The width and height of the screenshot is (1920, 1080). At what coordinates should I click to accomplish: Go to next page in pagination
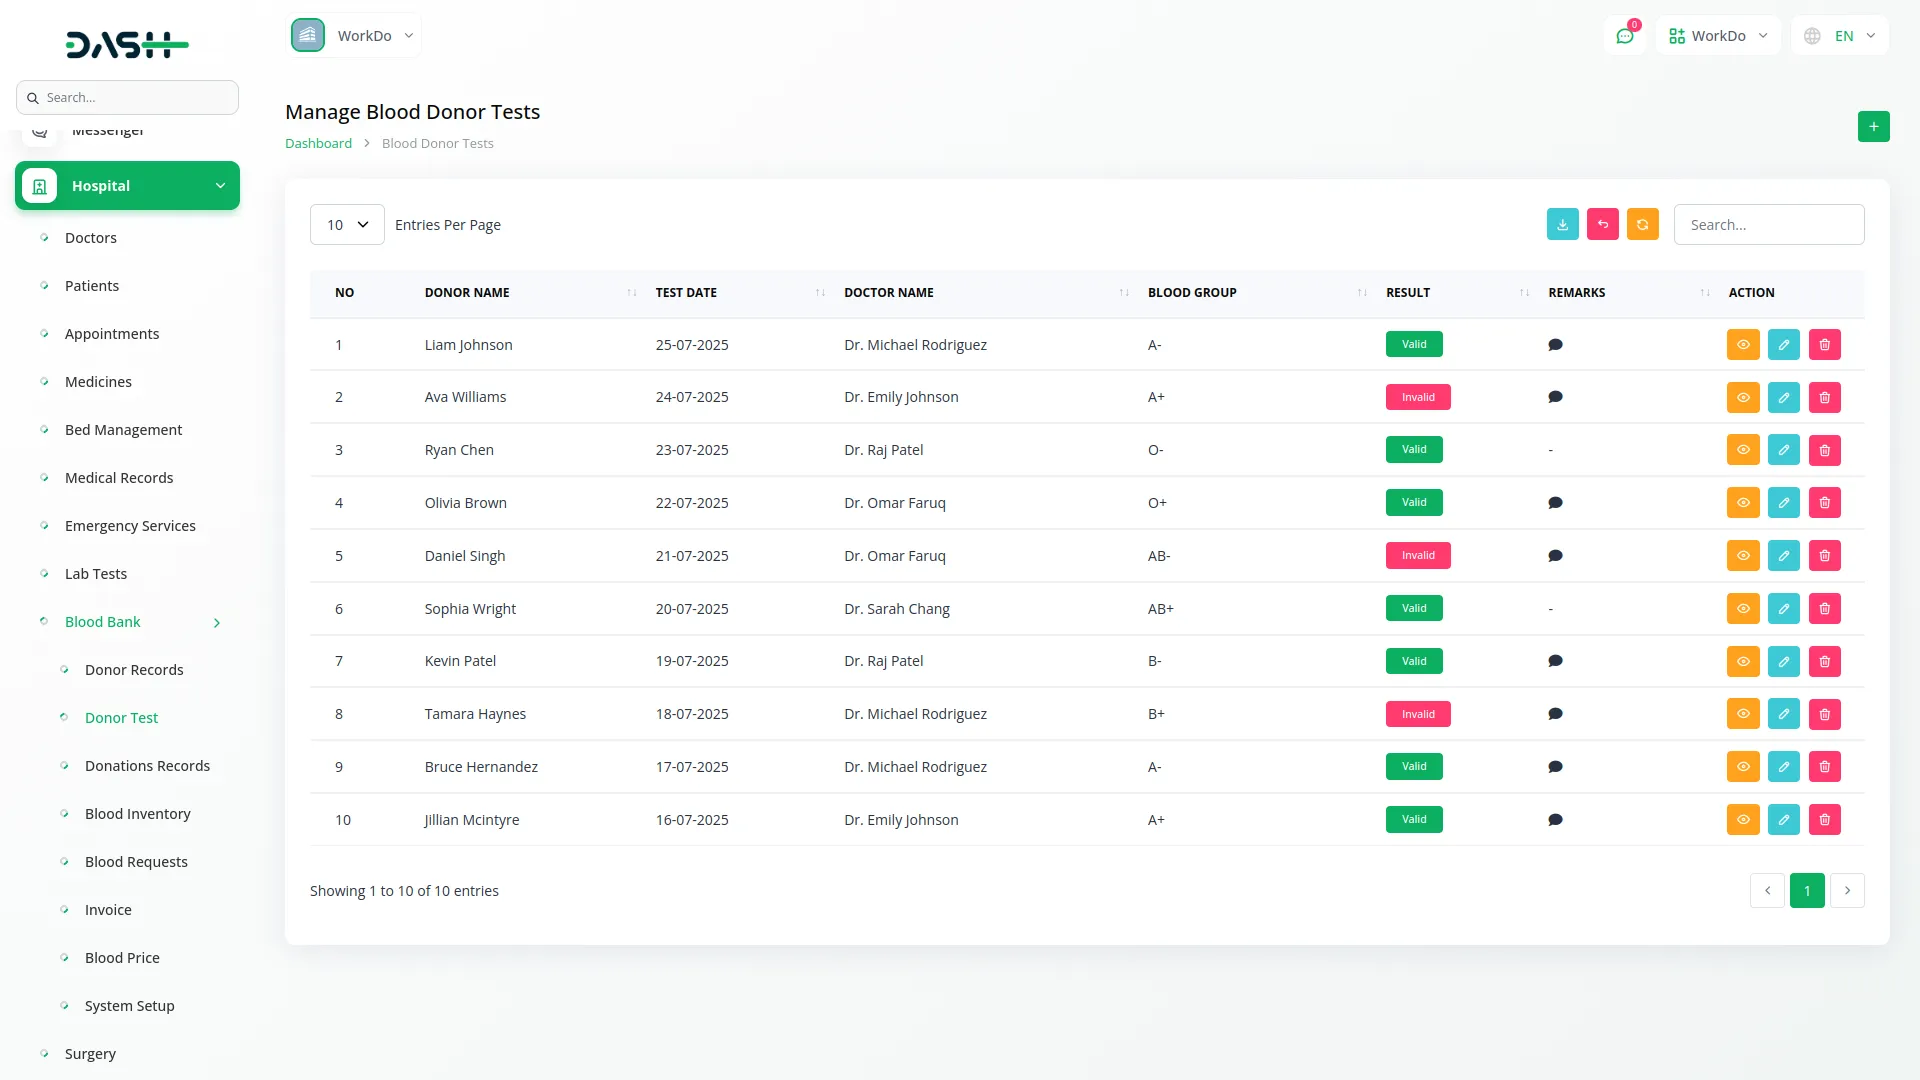tap(1847, 891)
